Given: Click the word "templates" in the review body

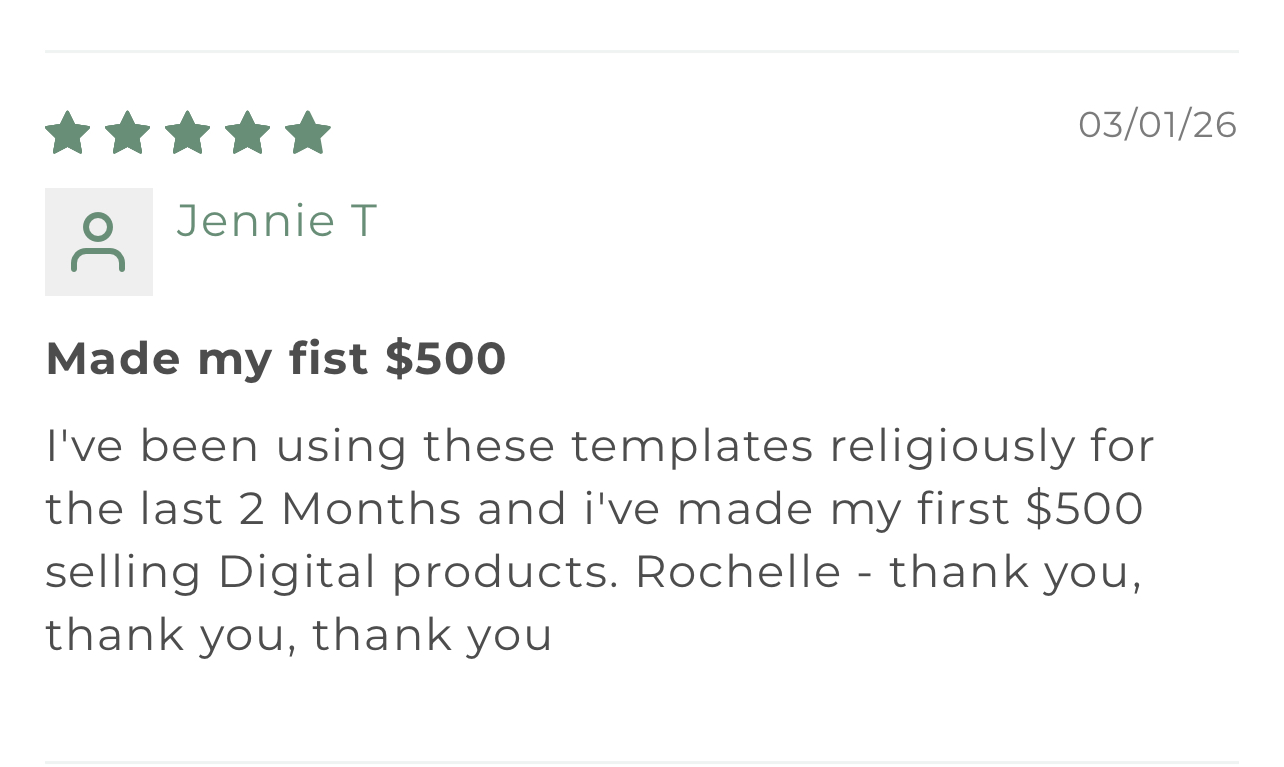Looking at the screenshot, I should tap(692, 446).
